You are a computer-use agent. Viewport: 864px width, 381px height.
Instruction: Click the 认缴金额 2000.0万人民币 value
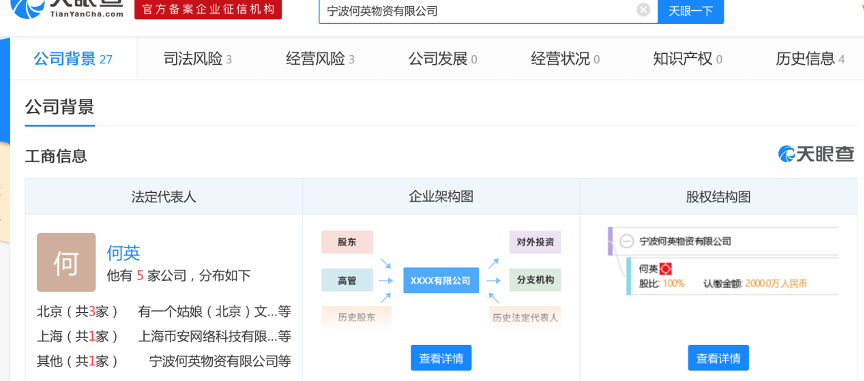[x=776, y=283]
